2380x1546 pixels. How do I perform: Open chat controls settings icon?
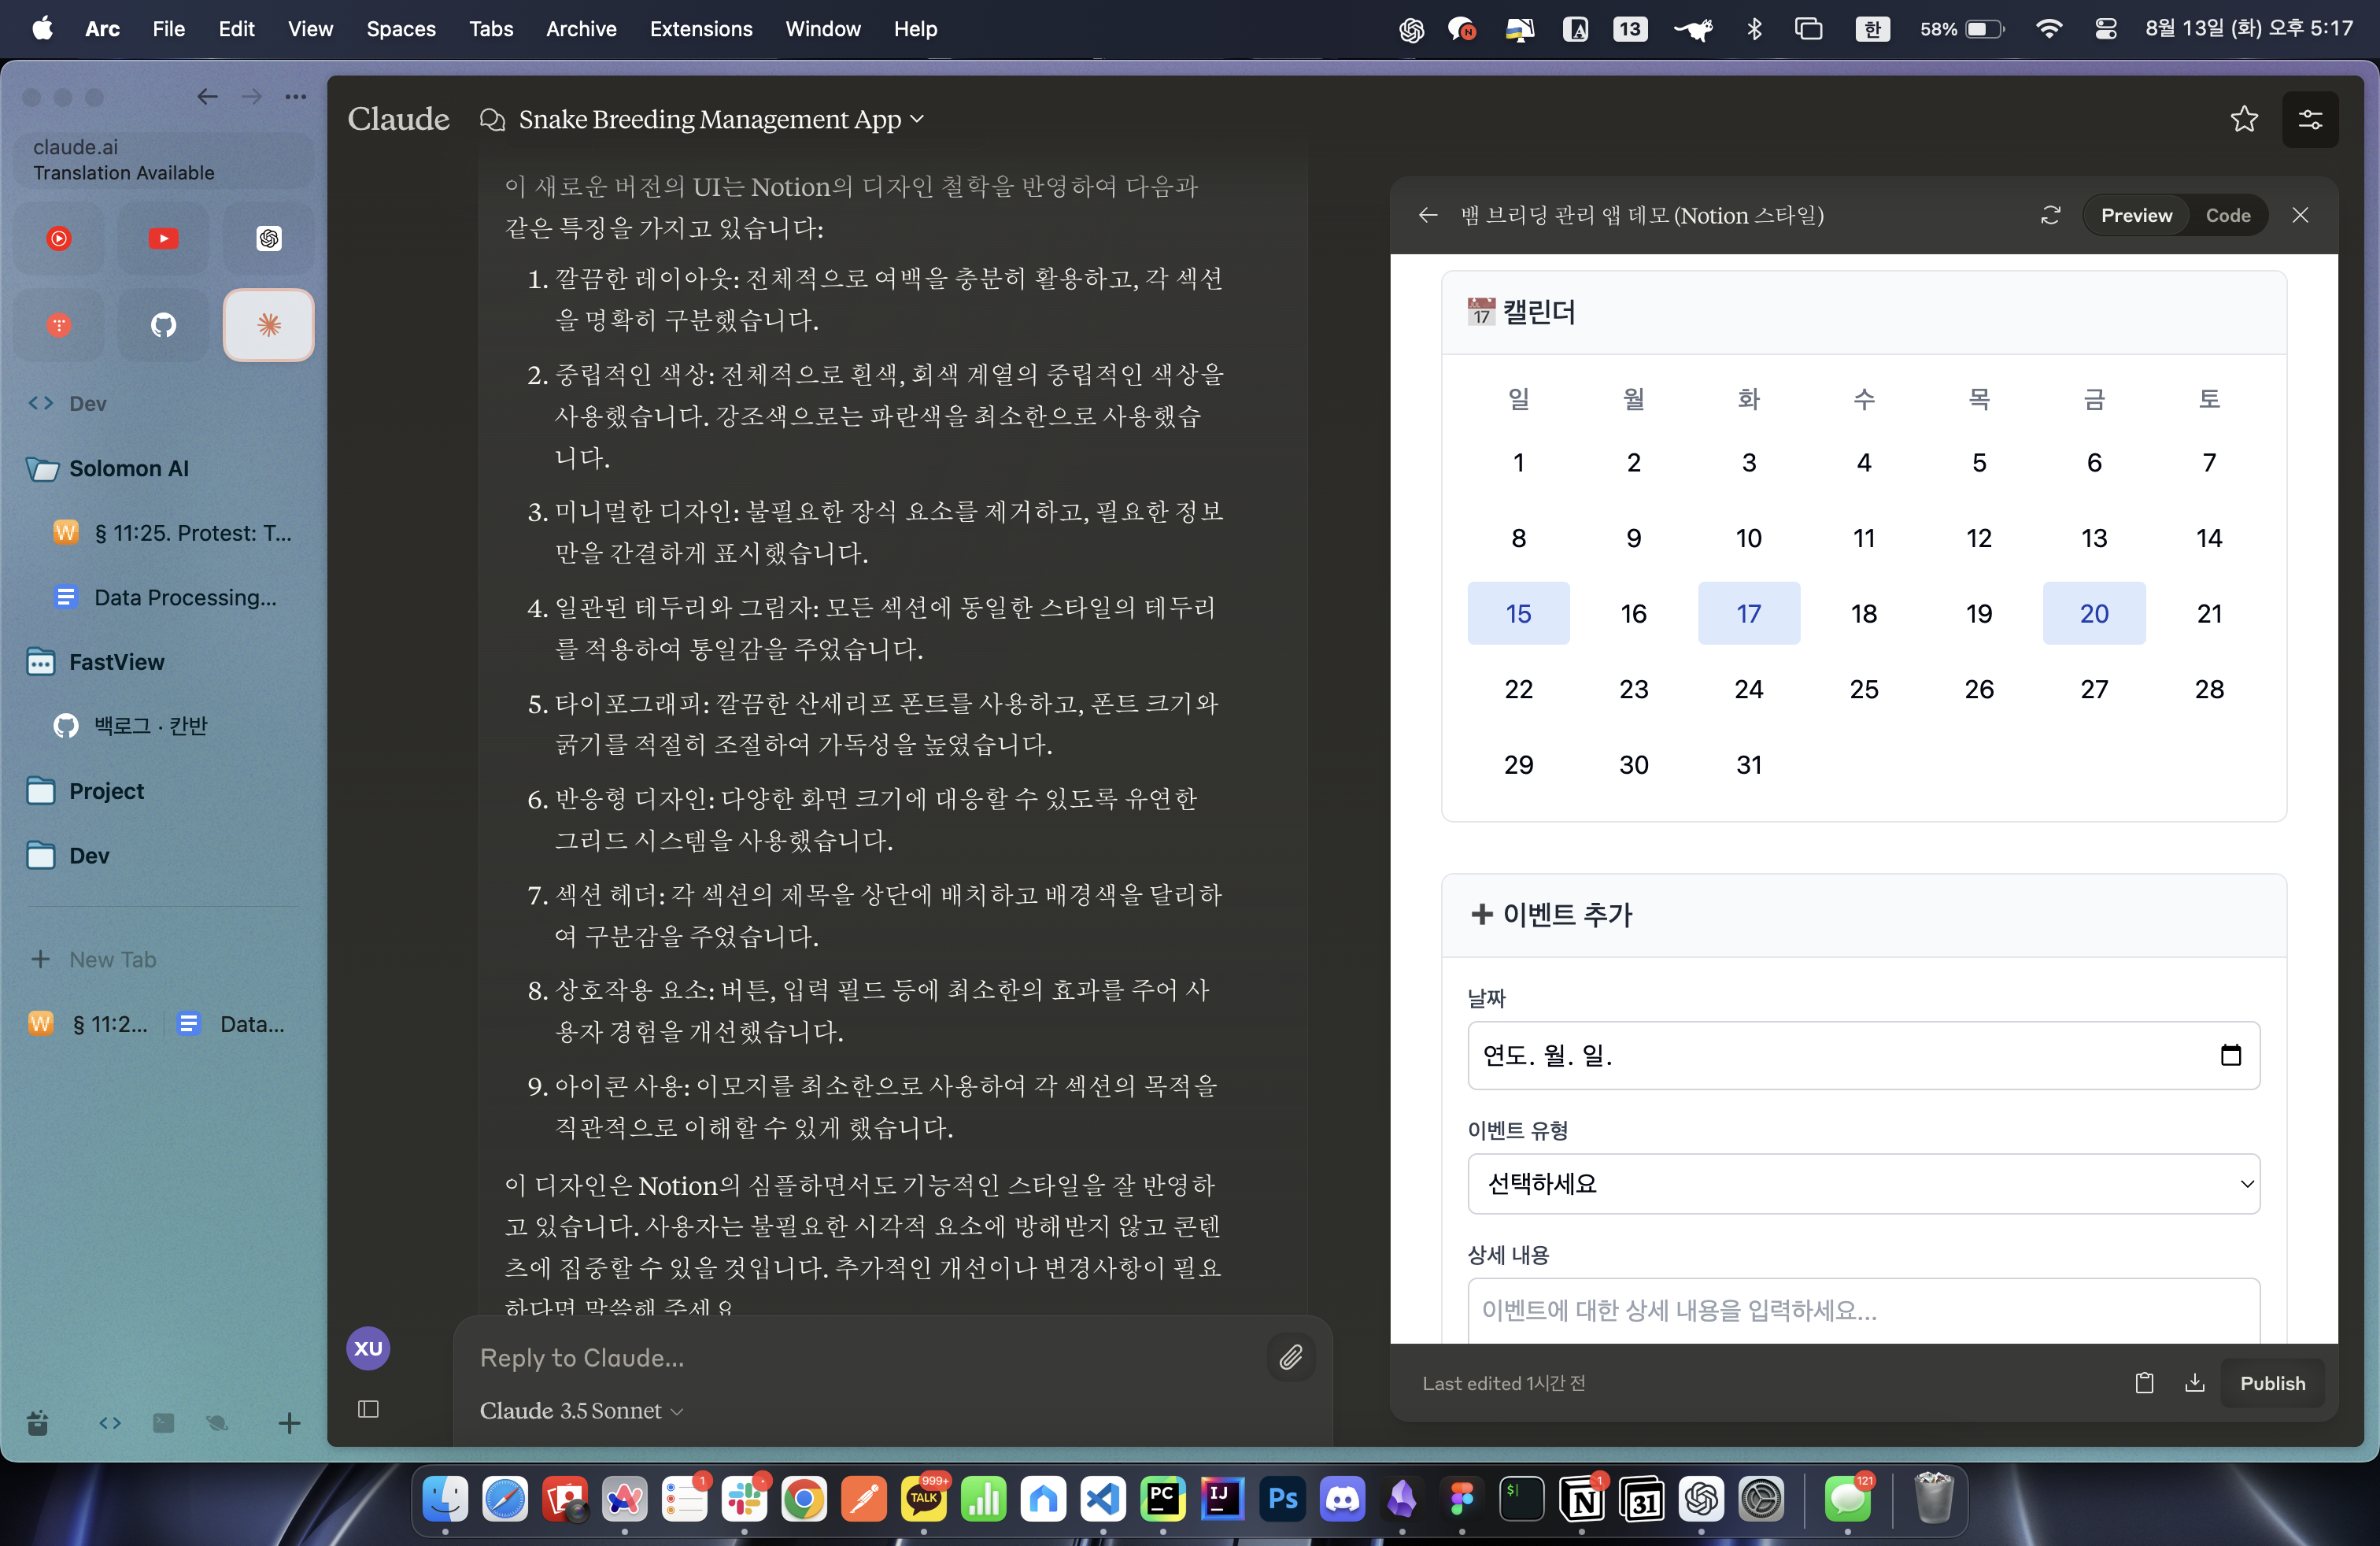point(2310,119)
